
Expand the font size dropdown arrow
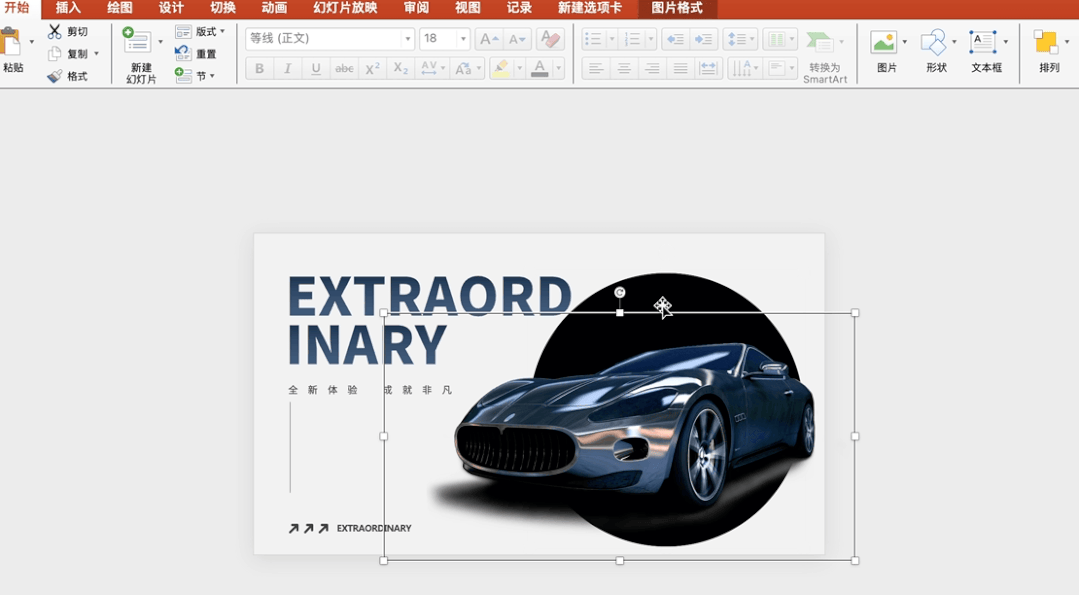pyautogui.click(x=463, y=39)
